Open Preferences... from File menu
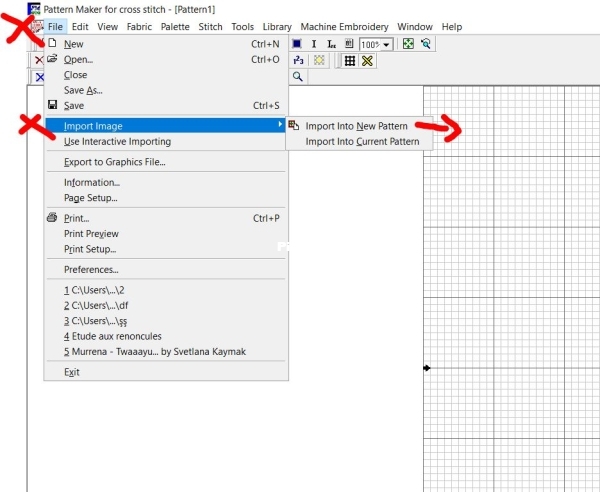This screenshot has height=492, width=600. pyautogui.click(x=166, y=269)
